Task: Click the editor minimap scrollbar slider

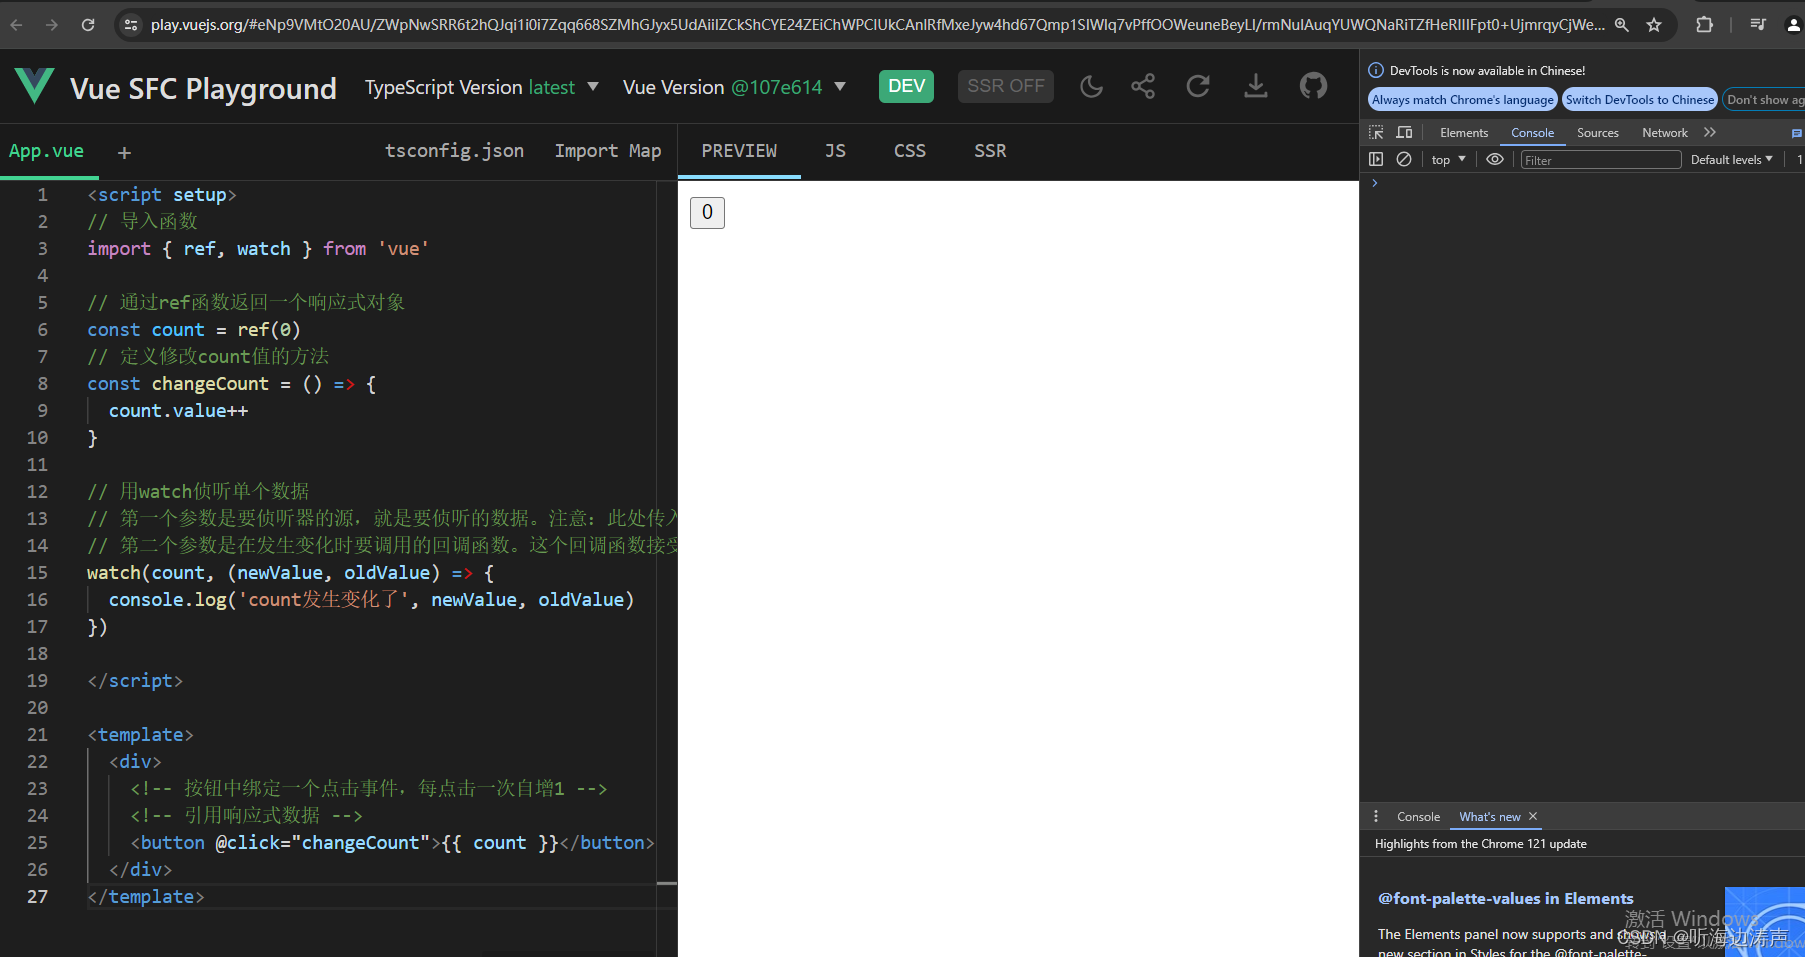Action: coord(667,883)
